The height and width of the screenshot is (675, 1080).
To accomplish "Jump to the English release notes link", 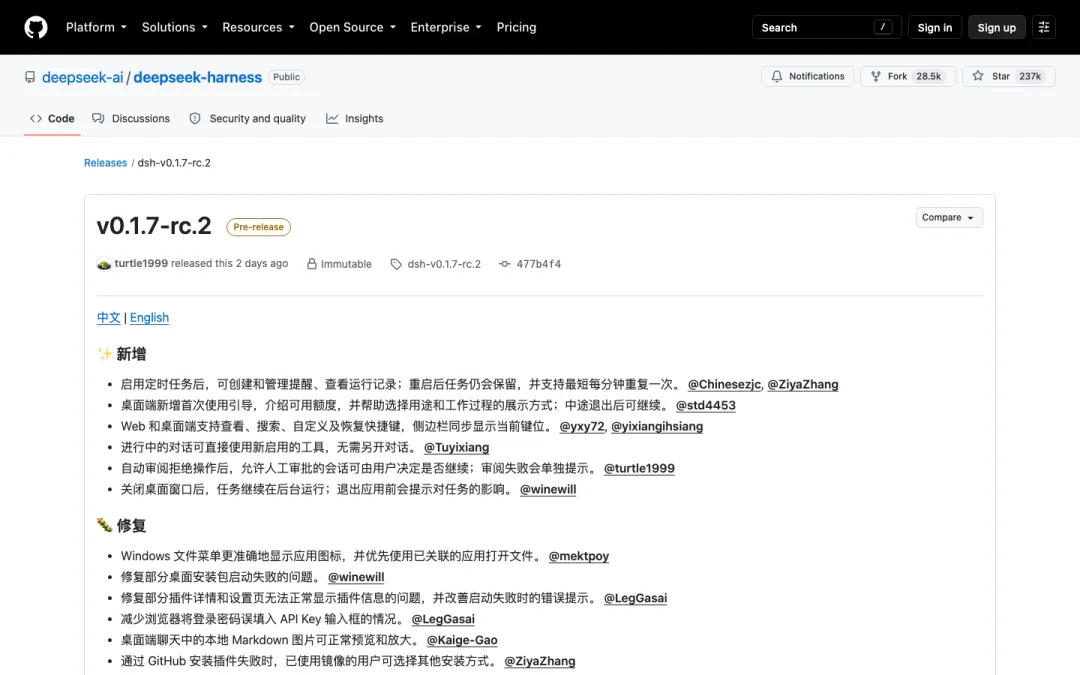I will (x=149, y=318).
